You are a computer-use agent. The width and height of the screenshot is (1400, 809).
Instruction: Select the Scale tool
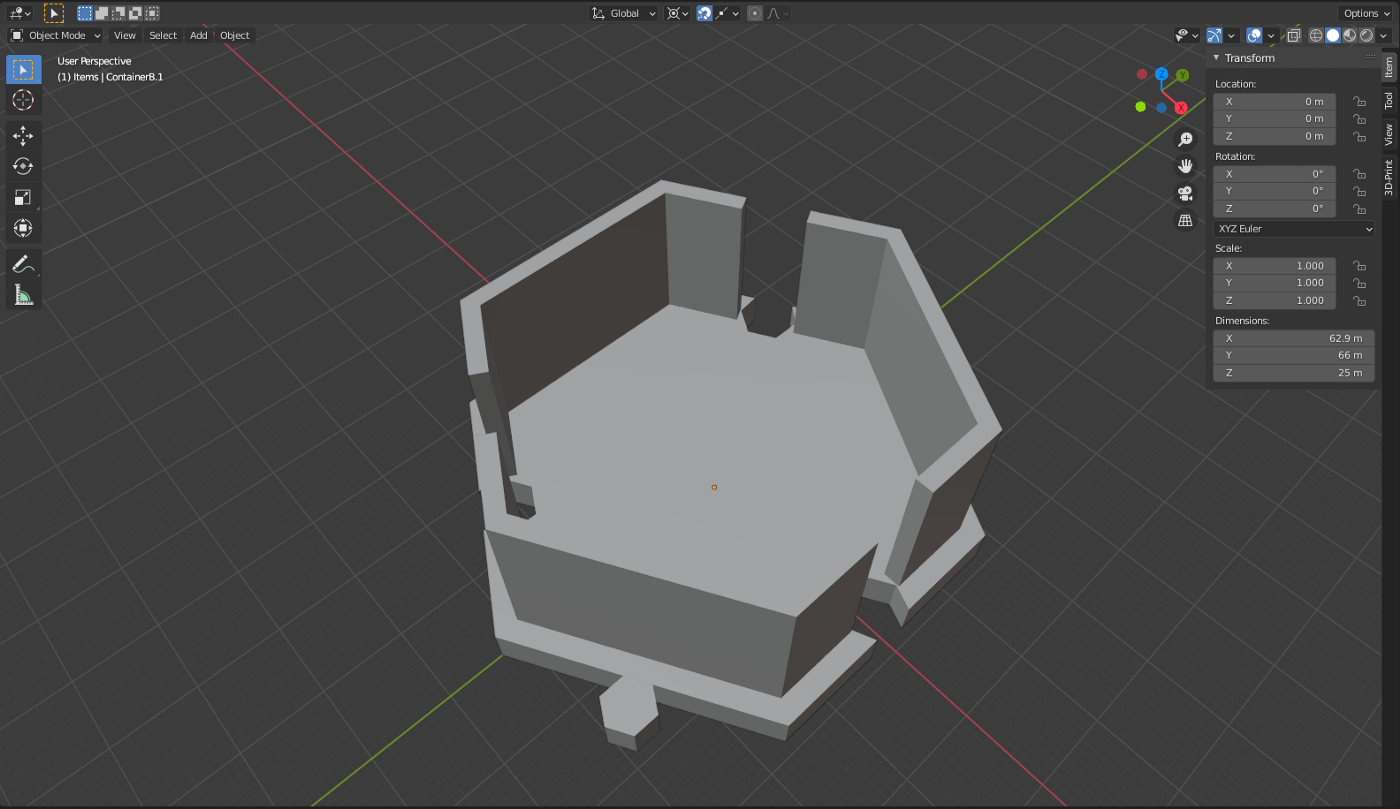coord(23,196)
